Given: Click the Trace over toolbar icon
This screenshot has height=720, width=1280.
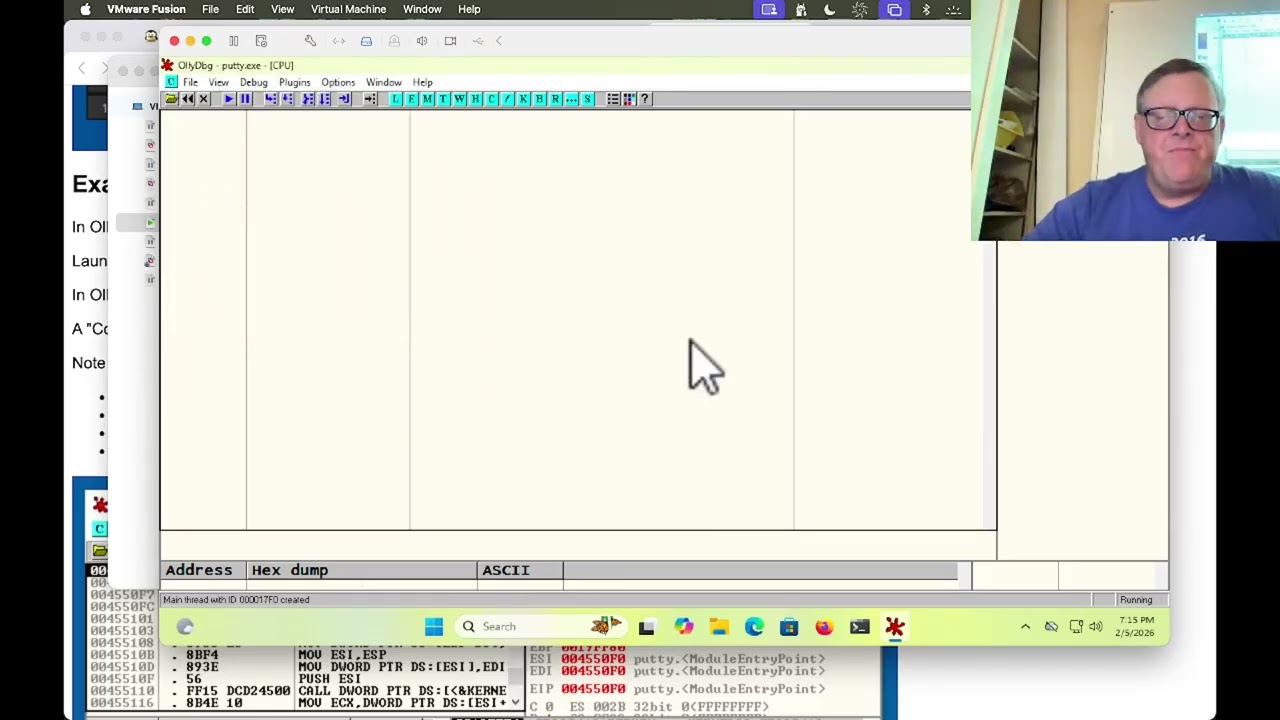Looking at the screenshot, I should [324, 99].
